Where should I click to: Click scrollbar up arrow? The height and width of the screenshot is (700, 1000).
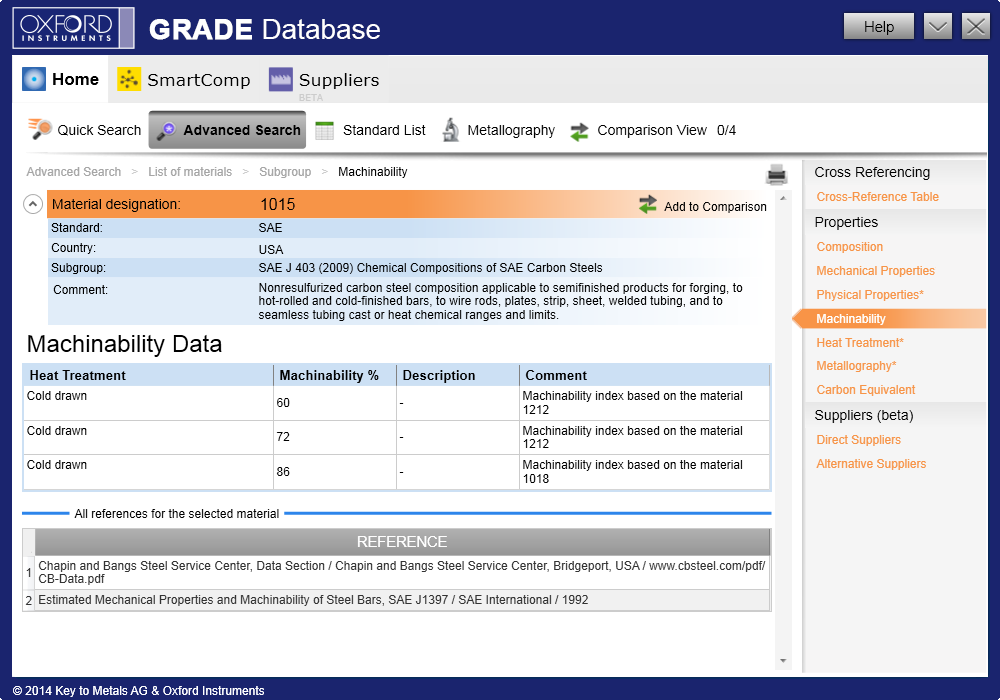tap(783, 198)
